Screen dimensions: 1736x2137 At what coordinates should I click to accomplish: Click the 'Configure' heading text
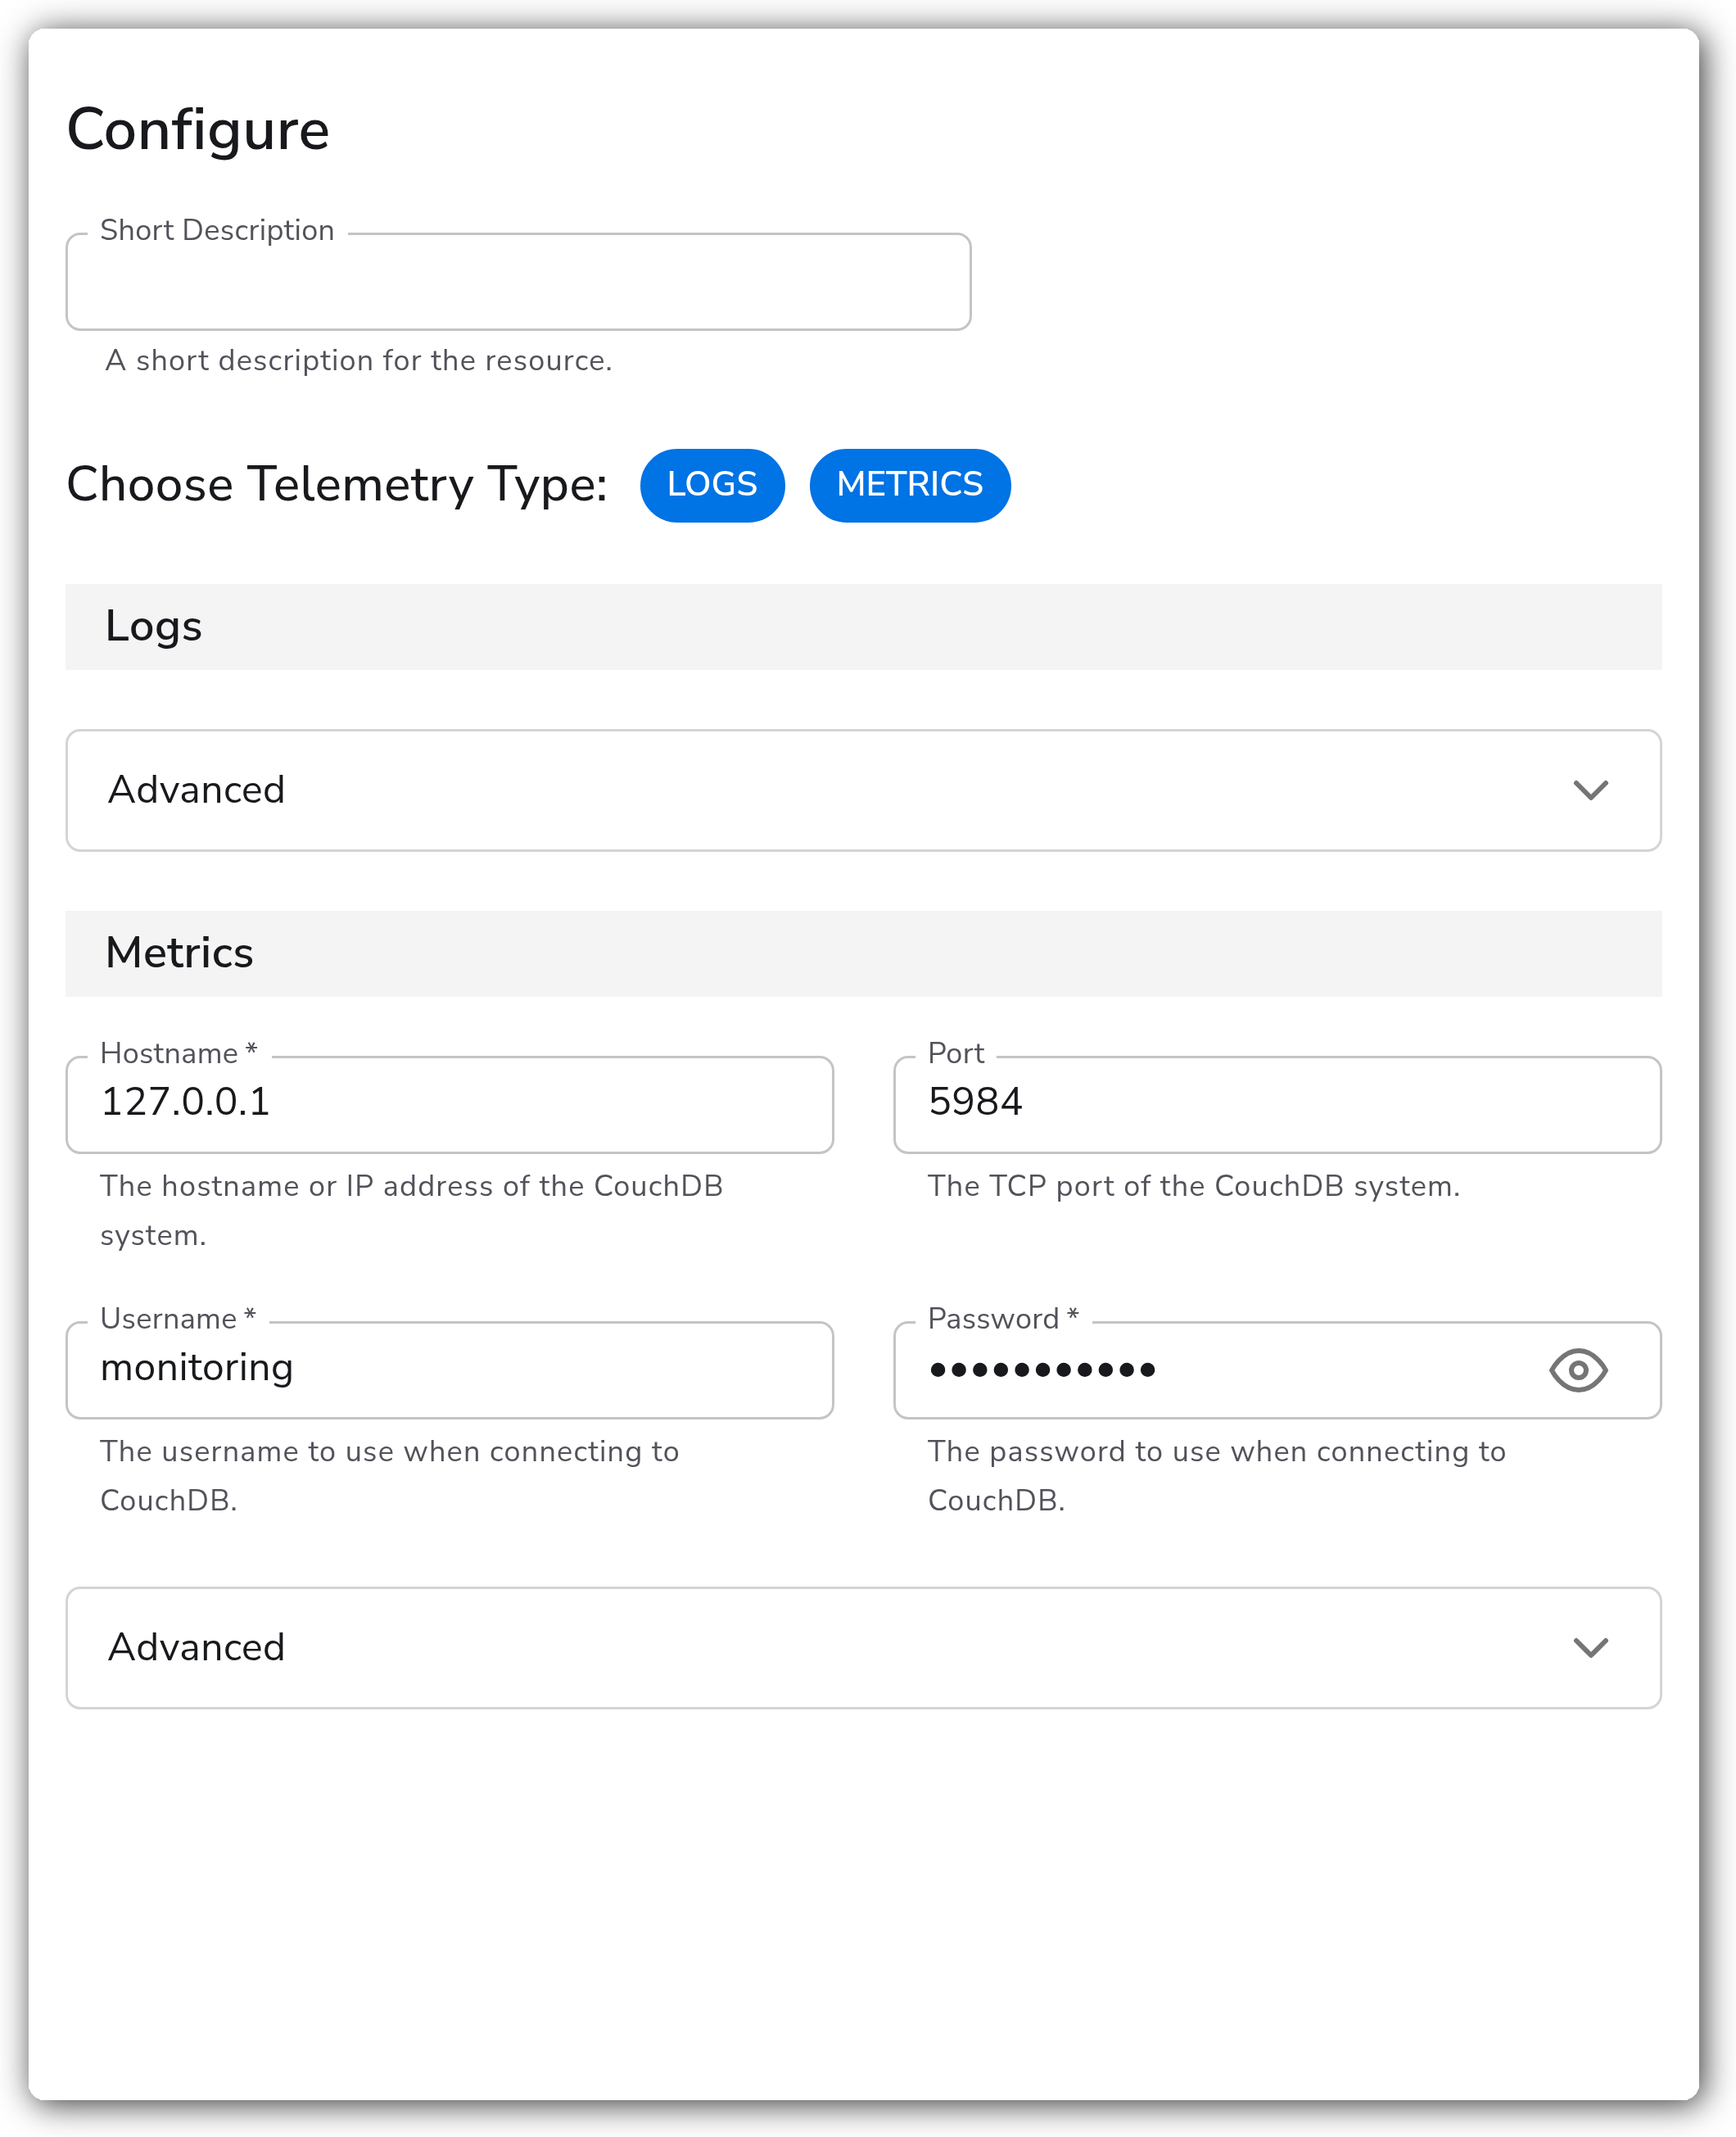[198, 130]
